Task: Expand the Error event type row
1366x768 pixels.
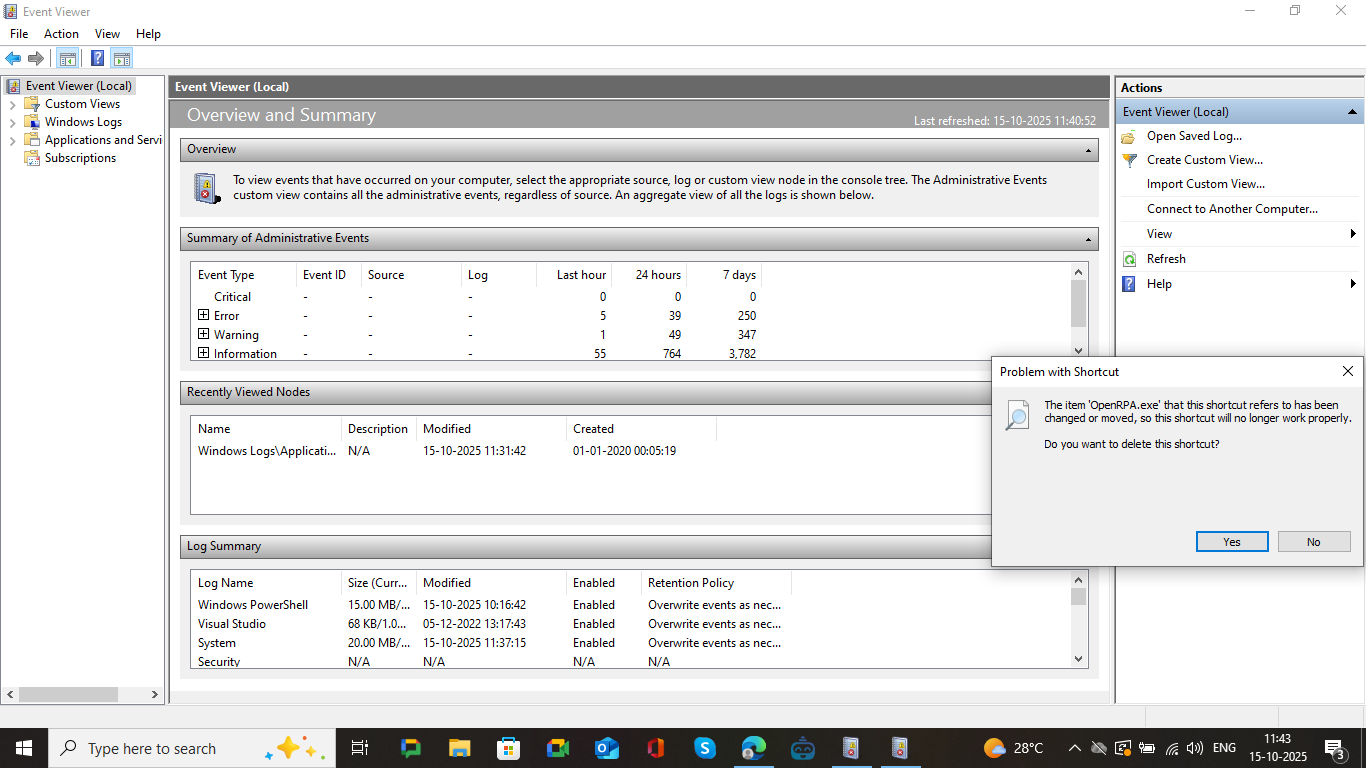Action: pos(203,315)
